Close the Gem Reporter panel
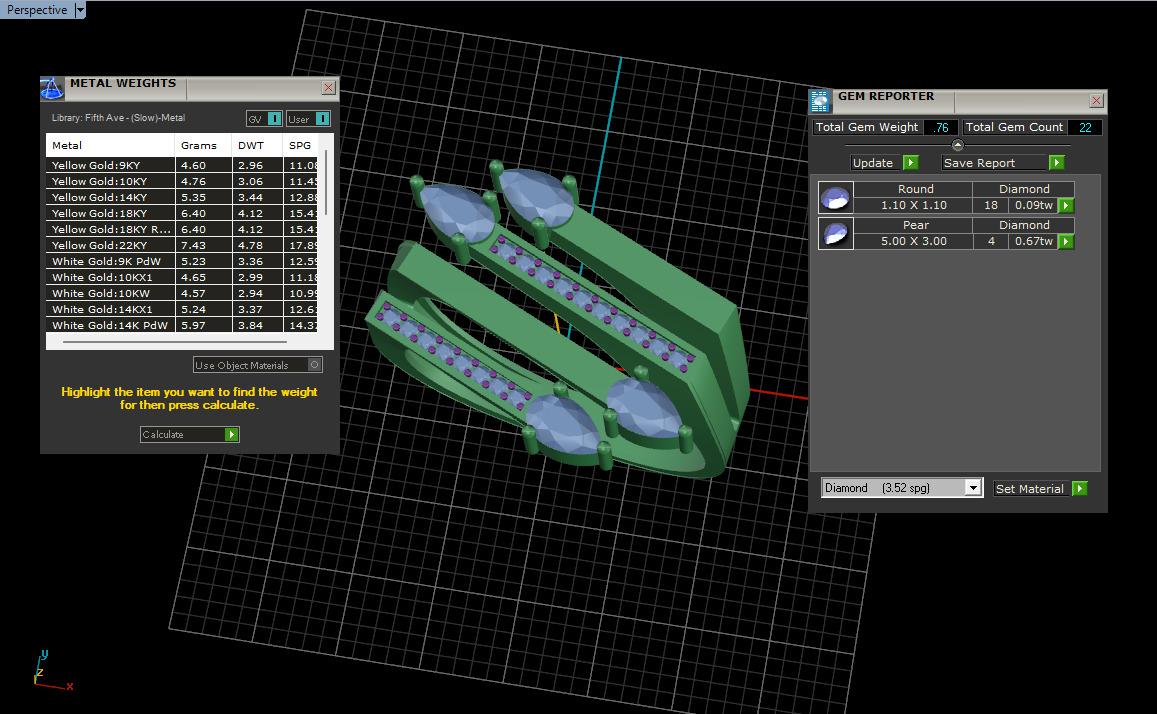The height and width of the screenshot is (714, 1157). 1096,101
